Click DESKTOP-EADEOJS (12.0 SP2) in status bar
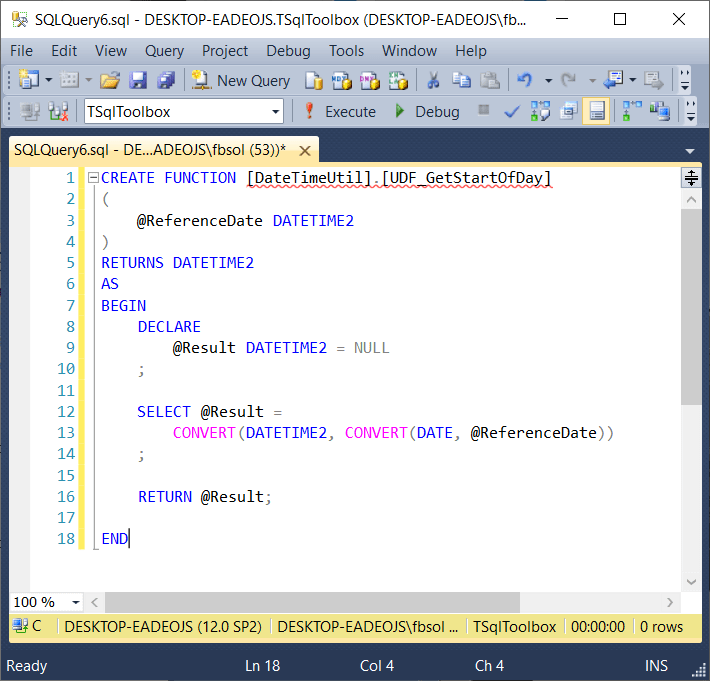 coord(163,627)
